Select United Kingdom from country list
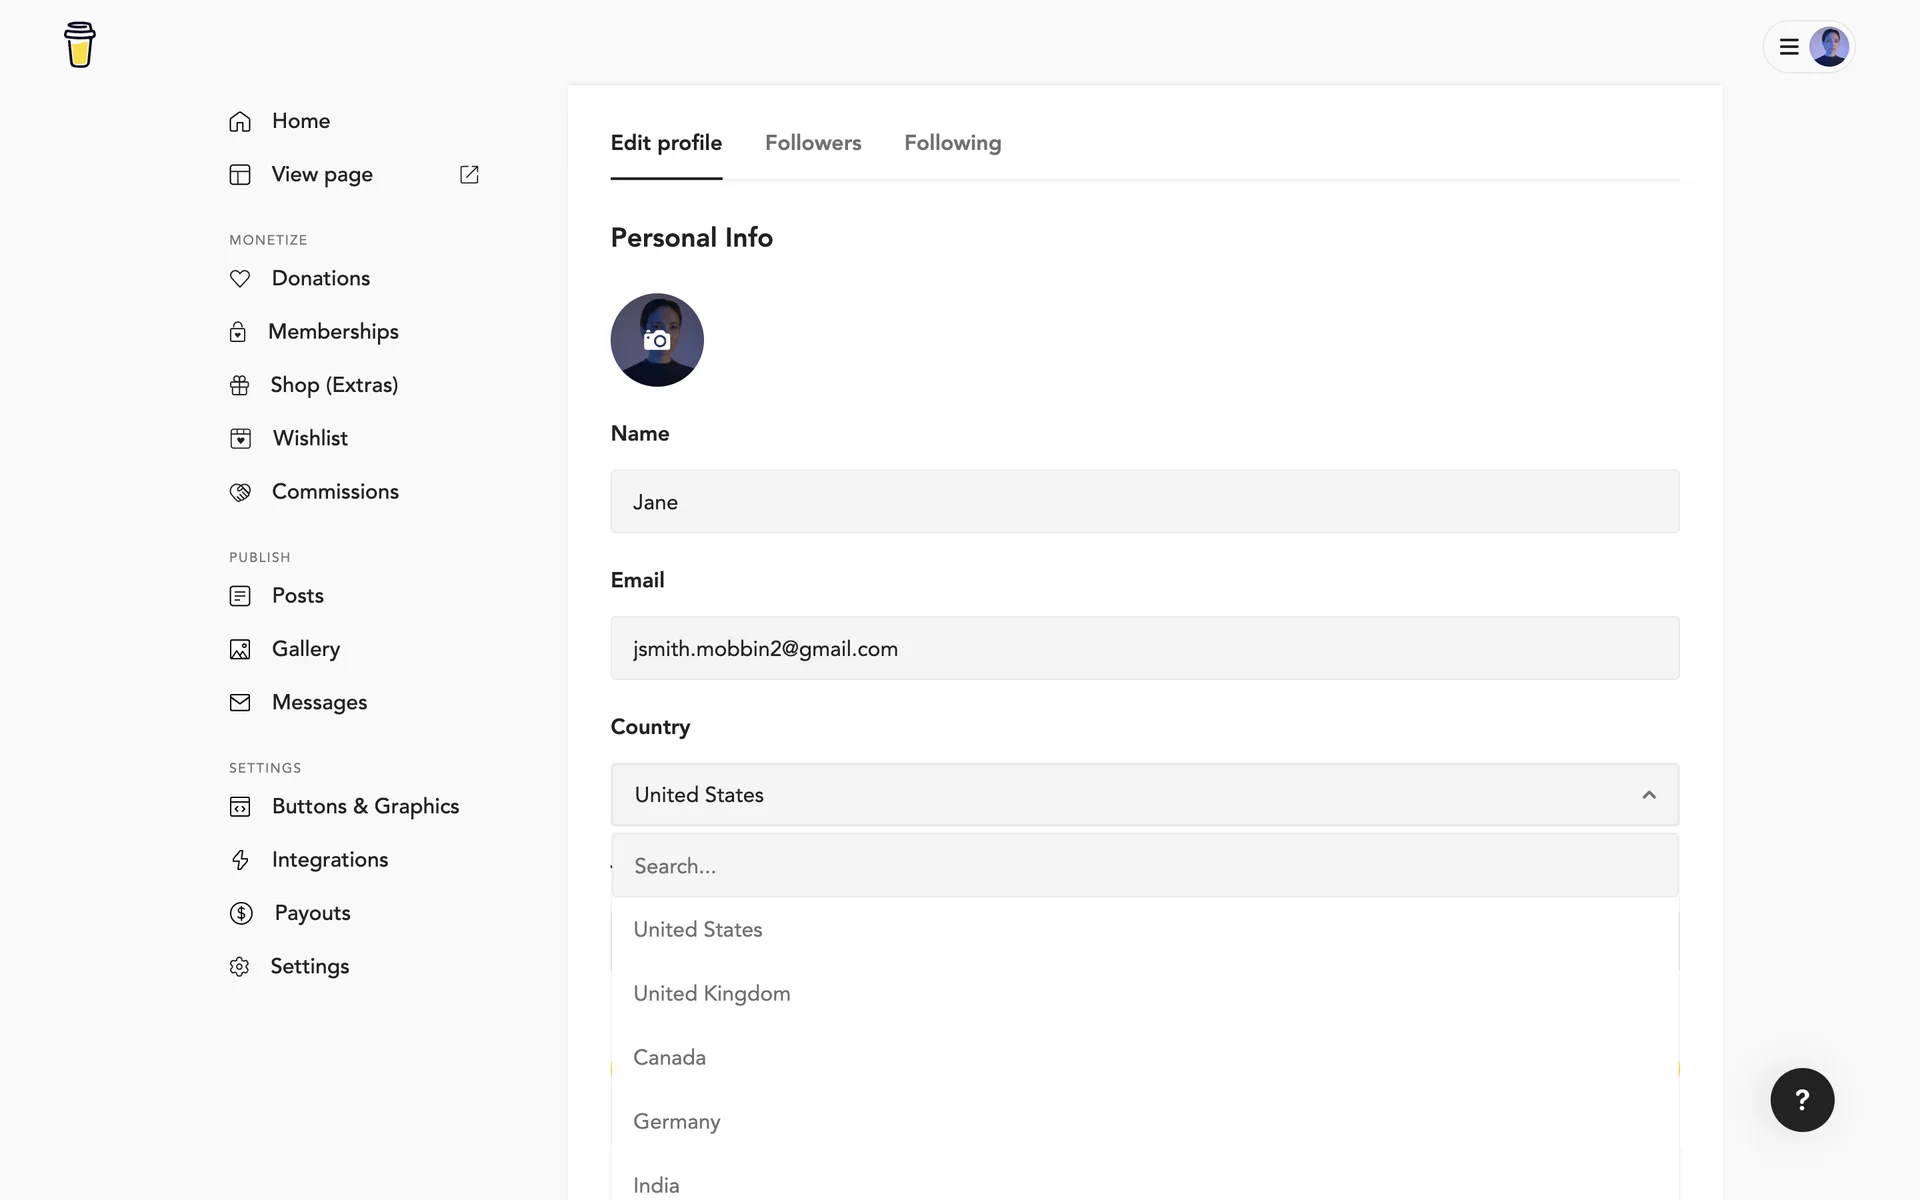The image size is (1920, 1200). point(712,993)
